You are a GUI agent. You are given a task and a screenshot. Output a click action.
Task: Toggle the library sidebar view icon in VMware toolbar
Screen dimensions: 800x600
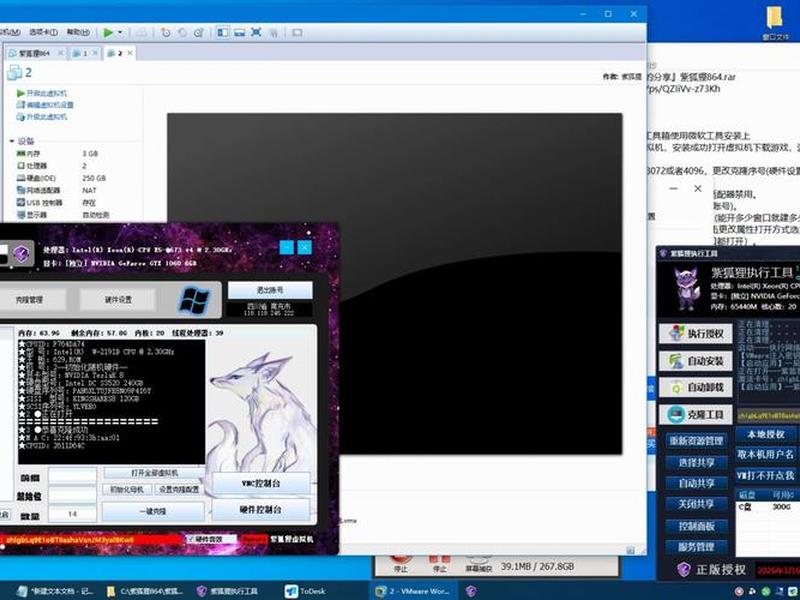223,33
